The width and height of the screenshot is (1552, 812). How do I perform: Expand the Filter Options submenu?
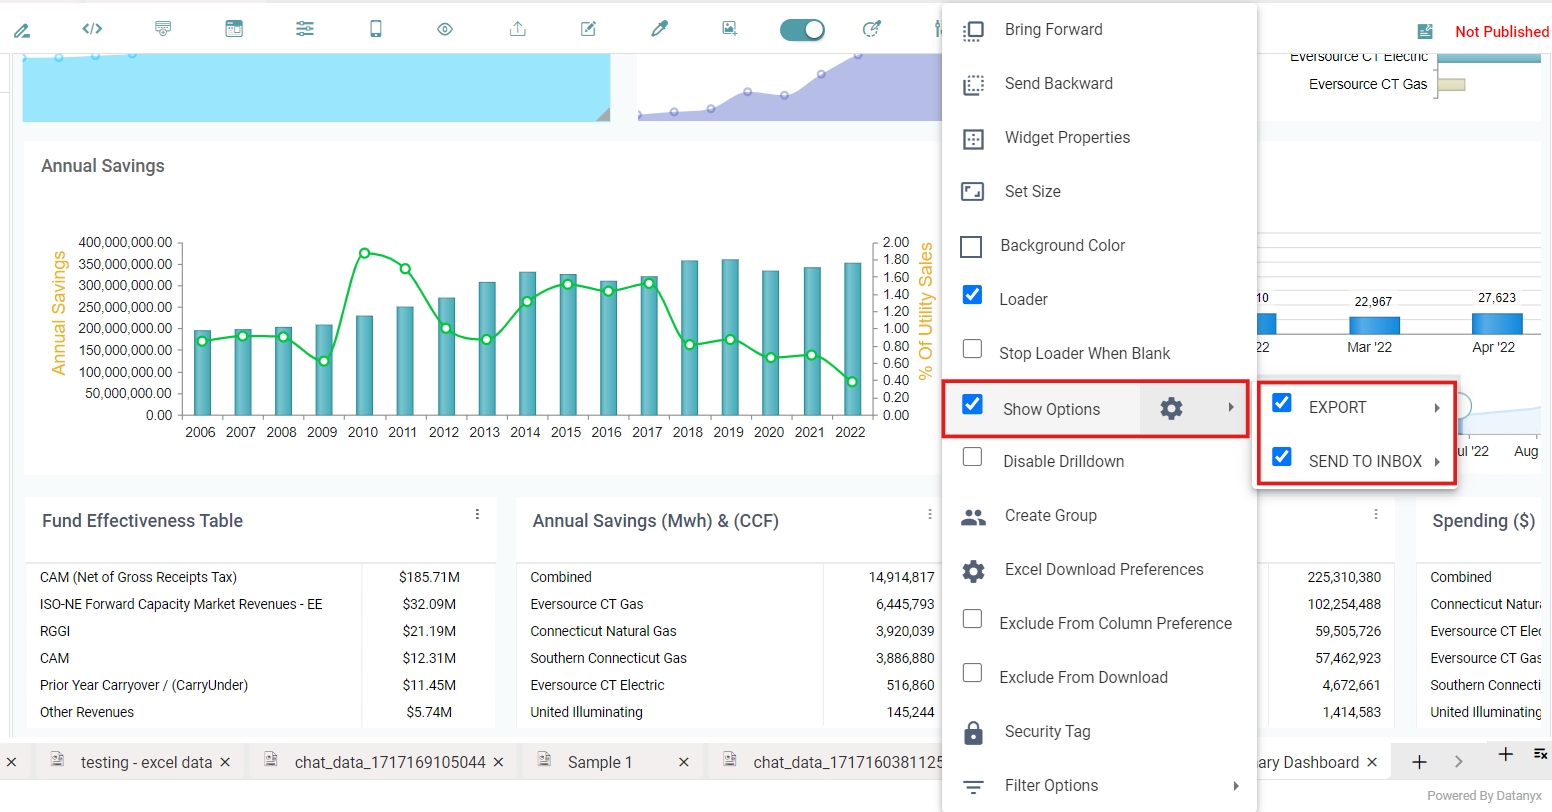click(x=1236, y=786)
